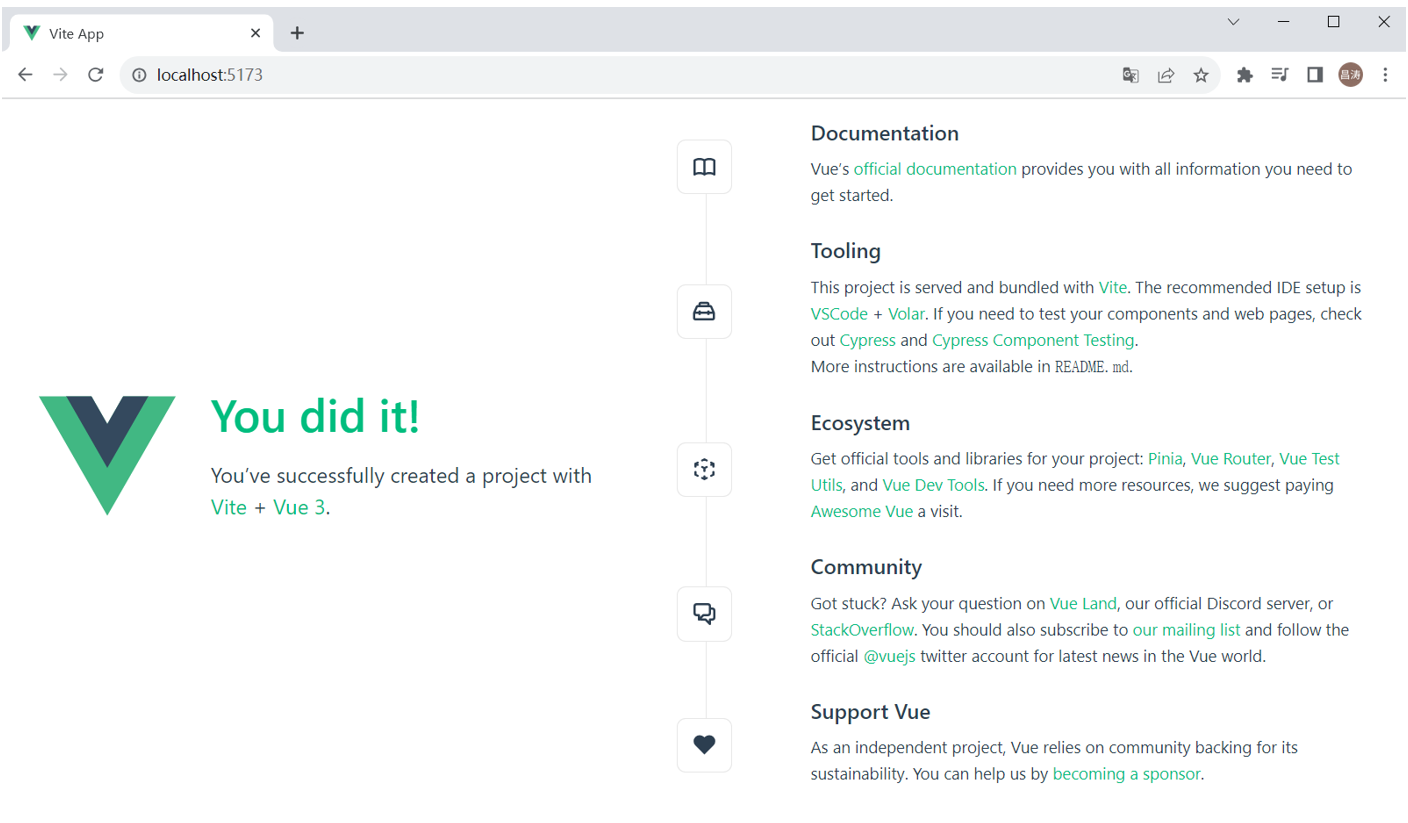Click the browser forward arrow

(x=60, y=75)
